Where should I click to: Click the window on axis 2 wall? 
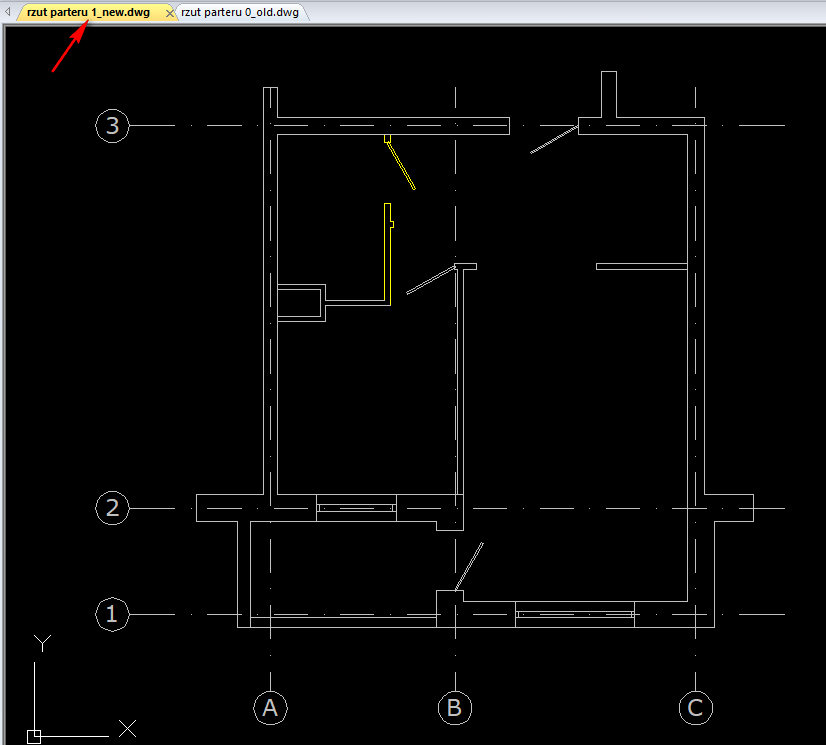tap(356, 508)
